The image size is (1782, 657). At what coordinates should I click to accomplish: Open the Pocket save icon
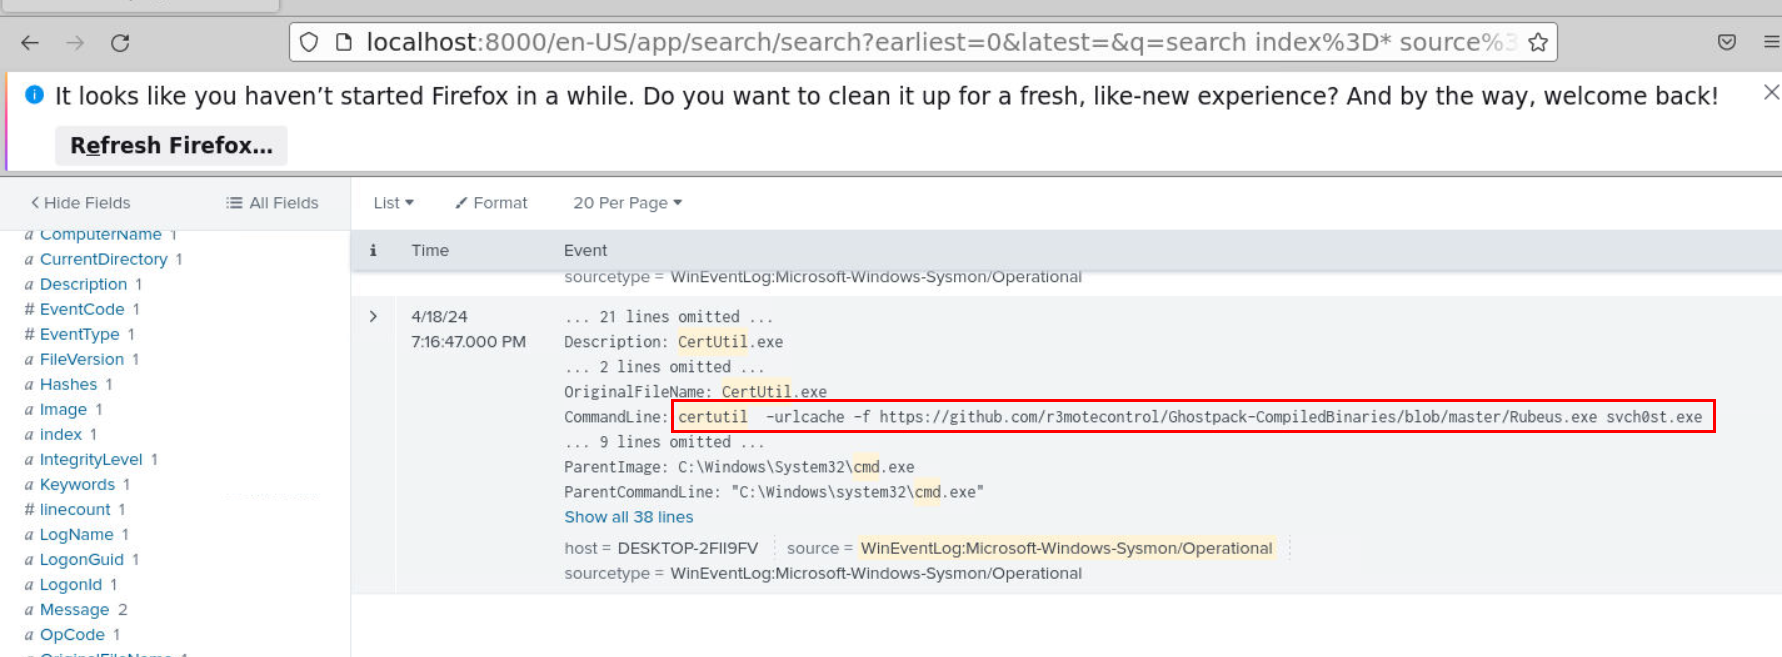1727,42
